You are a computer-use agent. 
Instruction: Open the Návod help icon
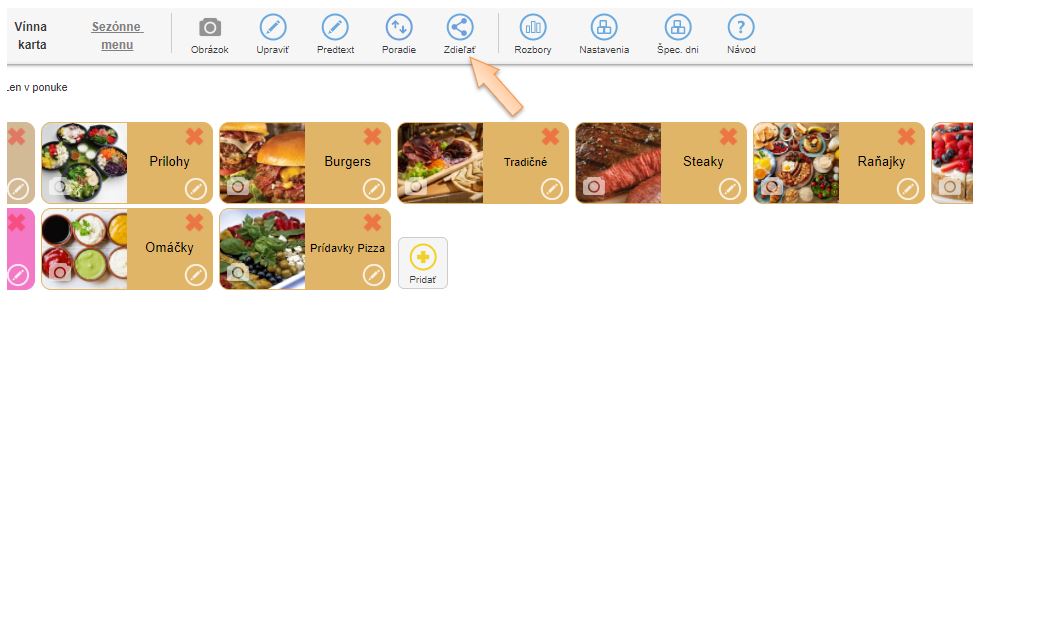pos(741,27)
